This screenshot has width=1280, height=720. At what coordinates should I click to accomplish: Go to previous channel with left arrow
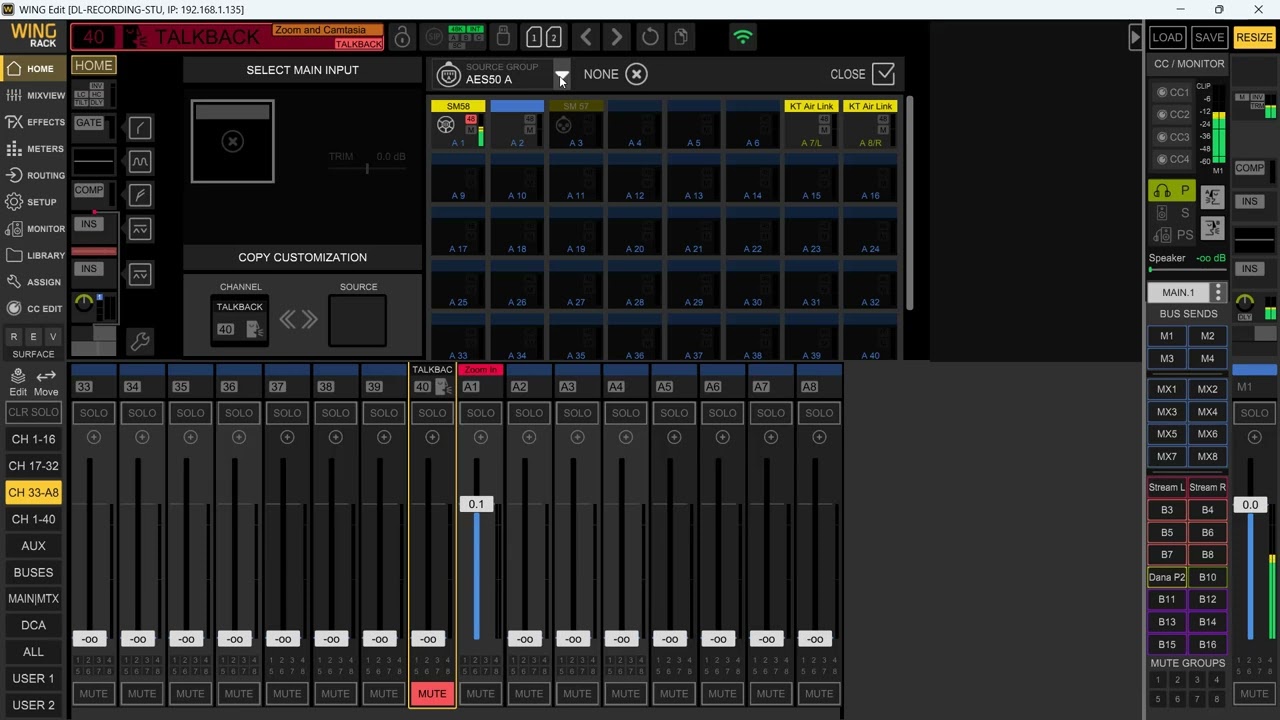click(x=586, y=38)
